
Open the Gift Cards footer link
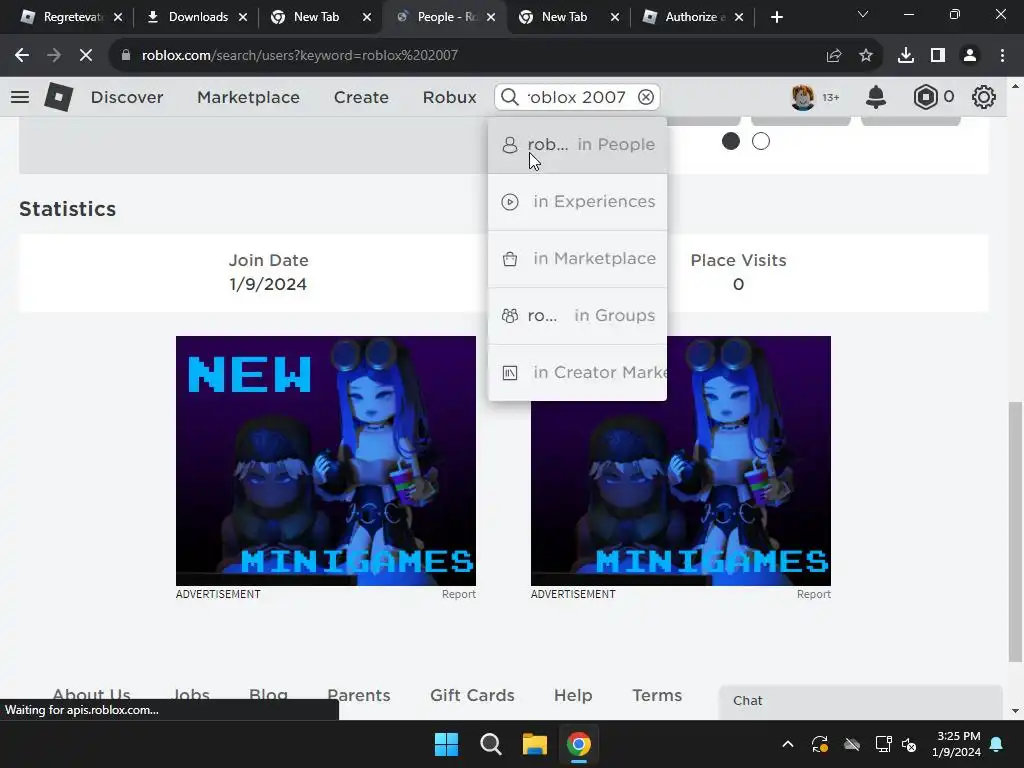pyautogui.click(x=472, y=696)
